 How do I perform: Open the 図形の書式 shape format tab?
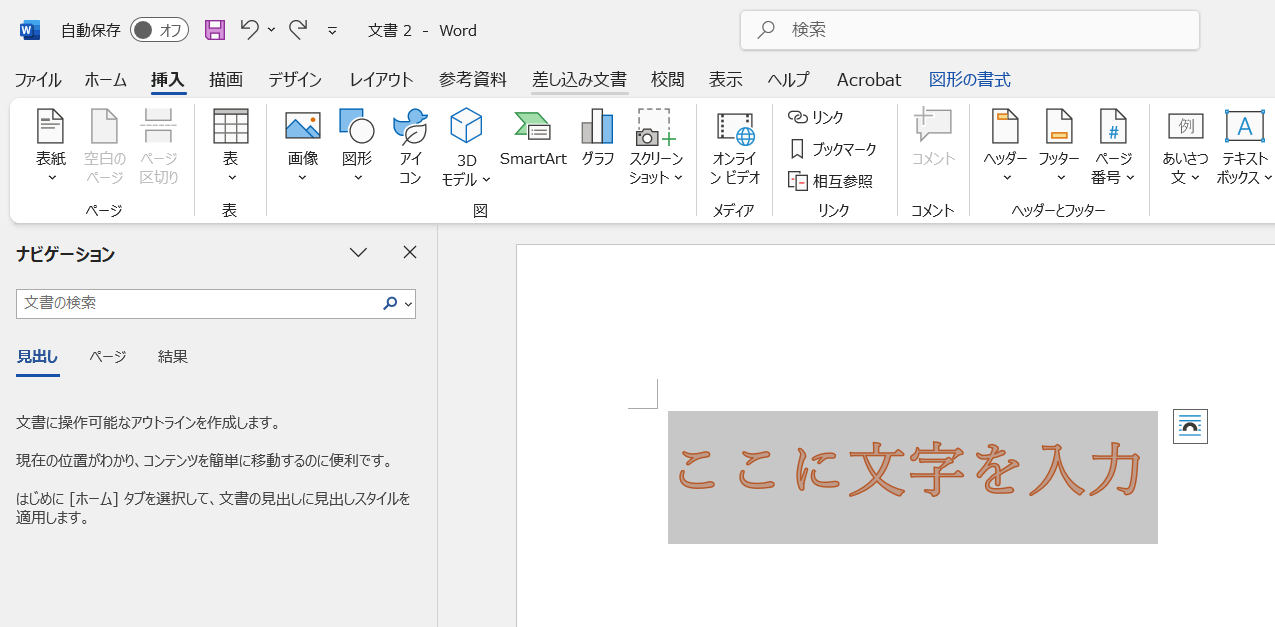[969, 80]
